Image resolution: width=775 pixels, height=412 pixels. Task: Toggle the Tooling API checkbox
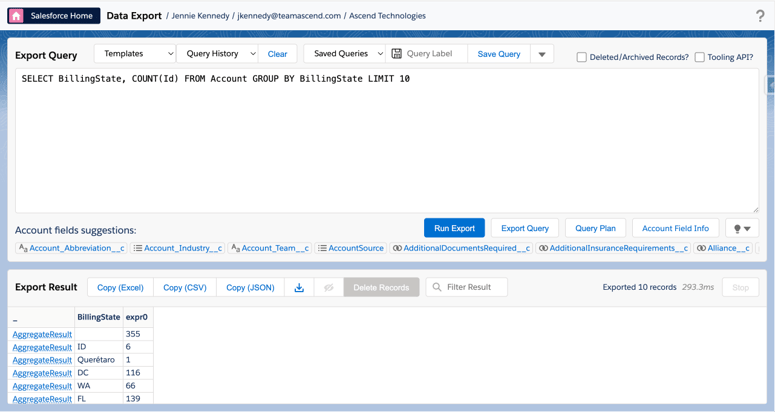click(x=699, y=57)
